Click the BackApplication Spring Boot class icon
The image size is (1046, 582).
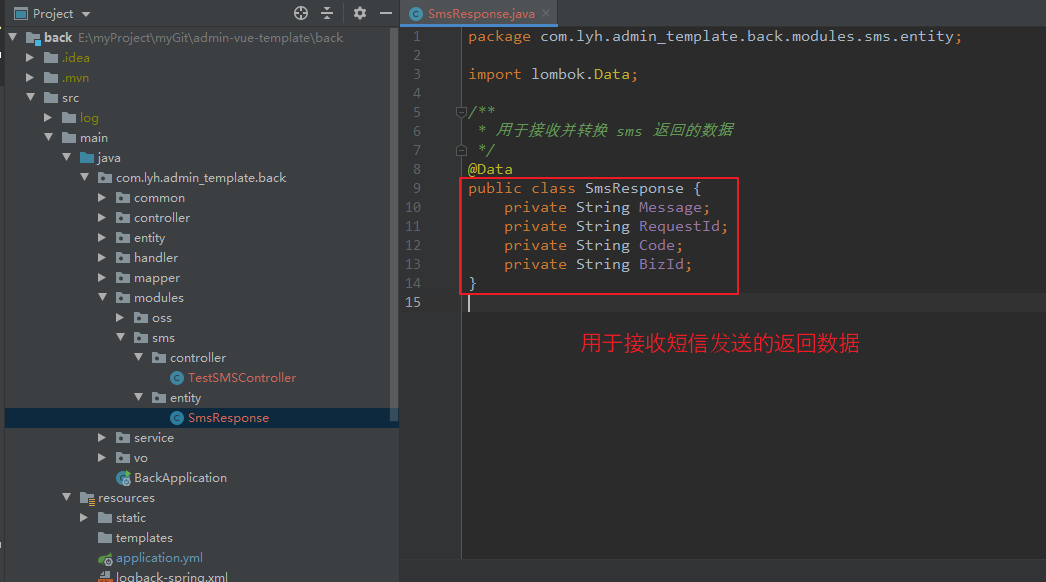click(x=123, y=478)
